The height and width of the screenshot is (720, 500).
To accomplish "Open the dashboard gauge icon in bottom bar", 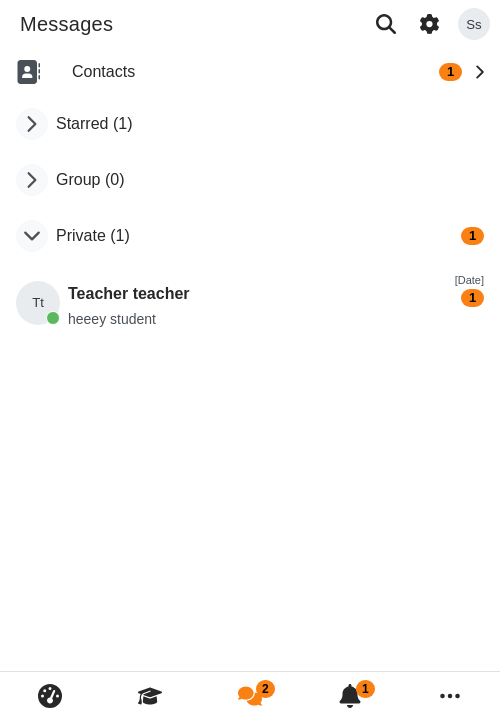I will pos(50,696).
